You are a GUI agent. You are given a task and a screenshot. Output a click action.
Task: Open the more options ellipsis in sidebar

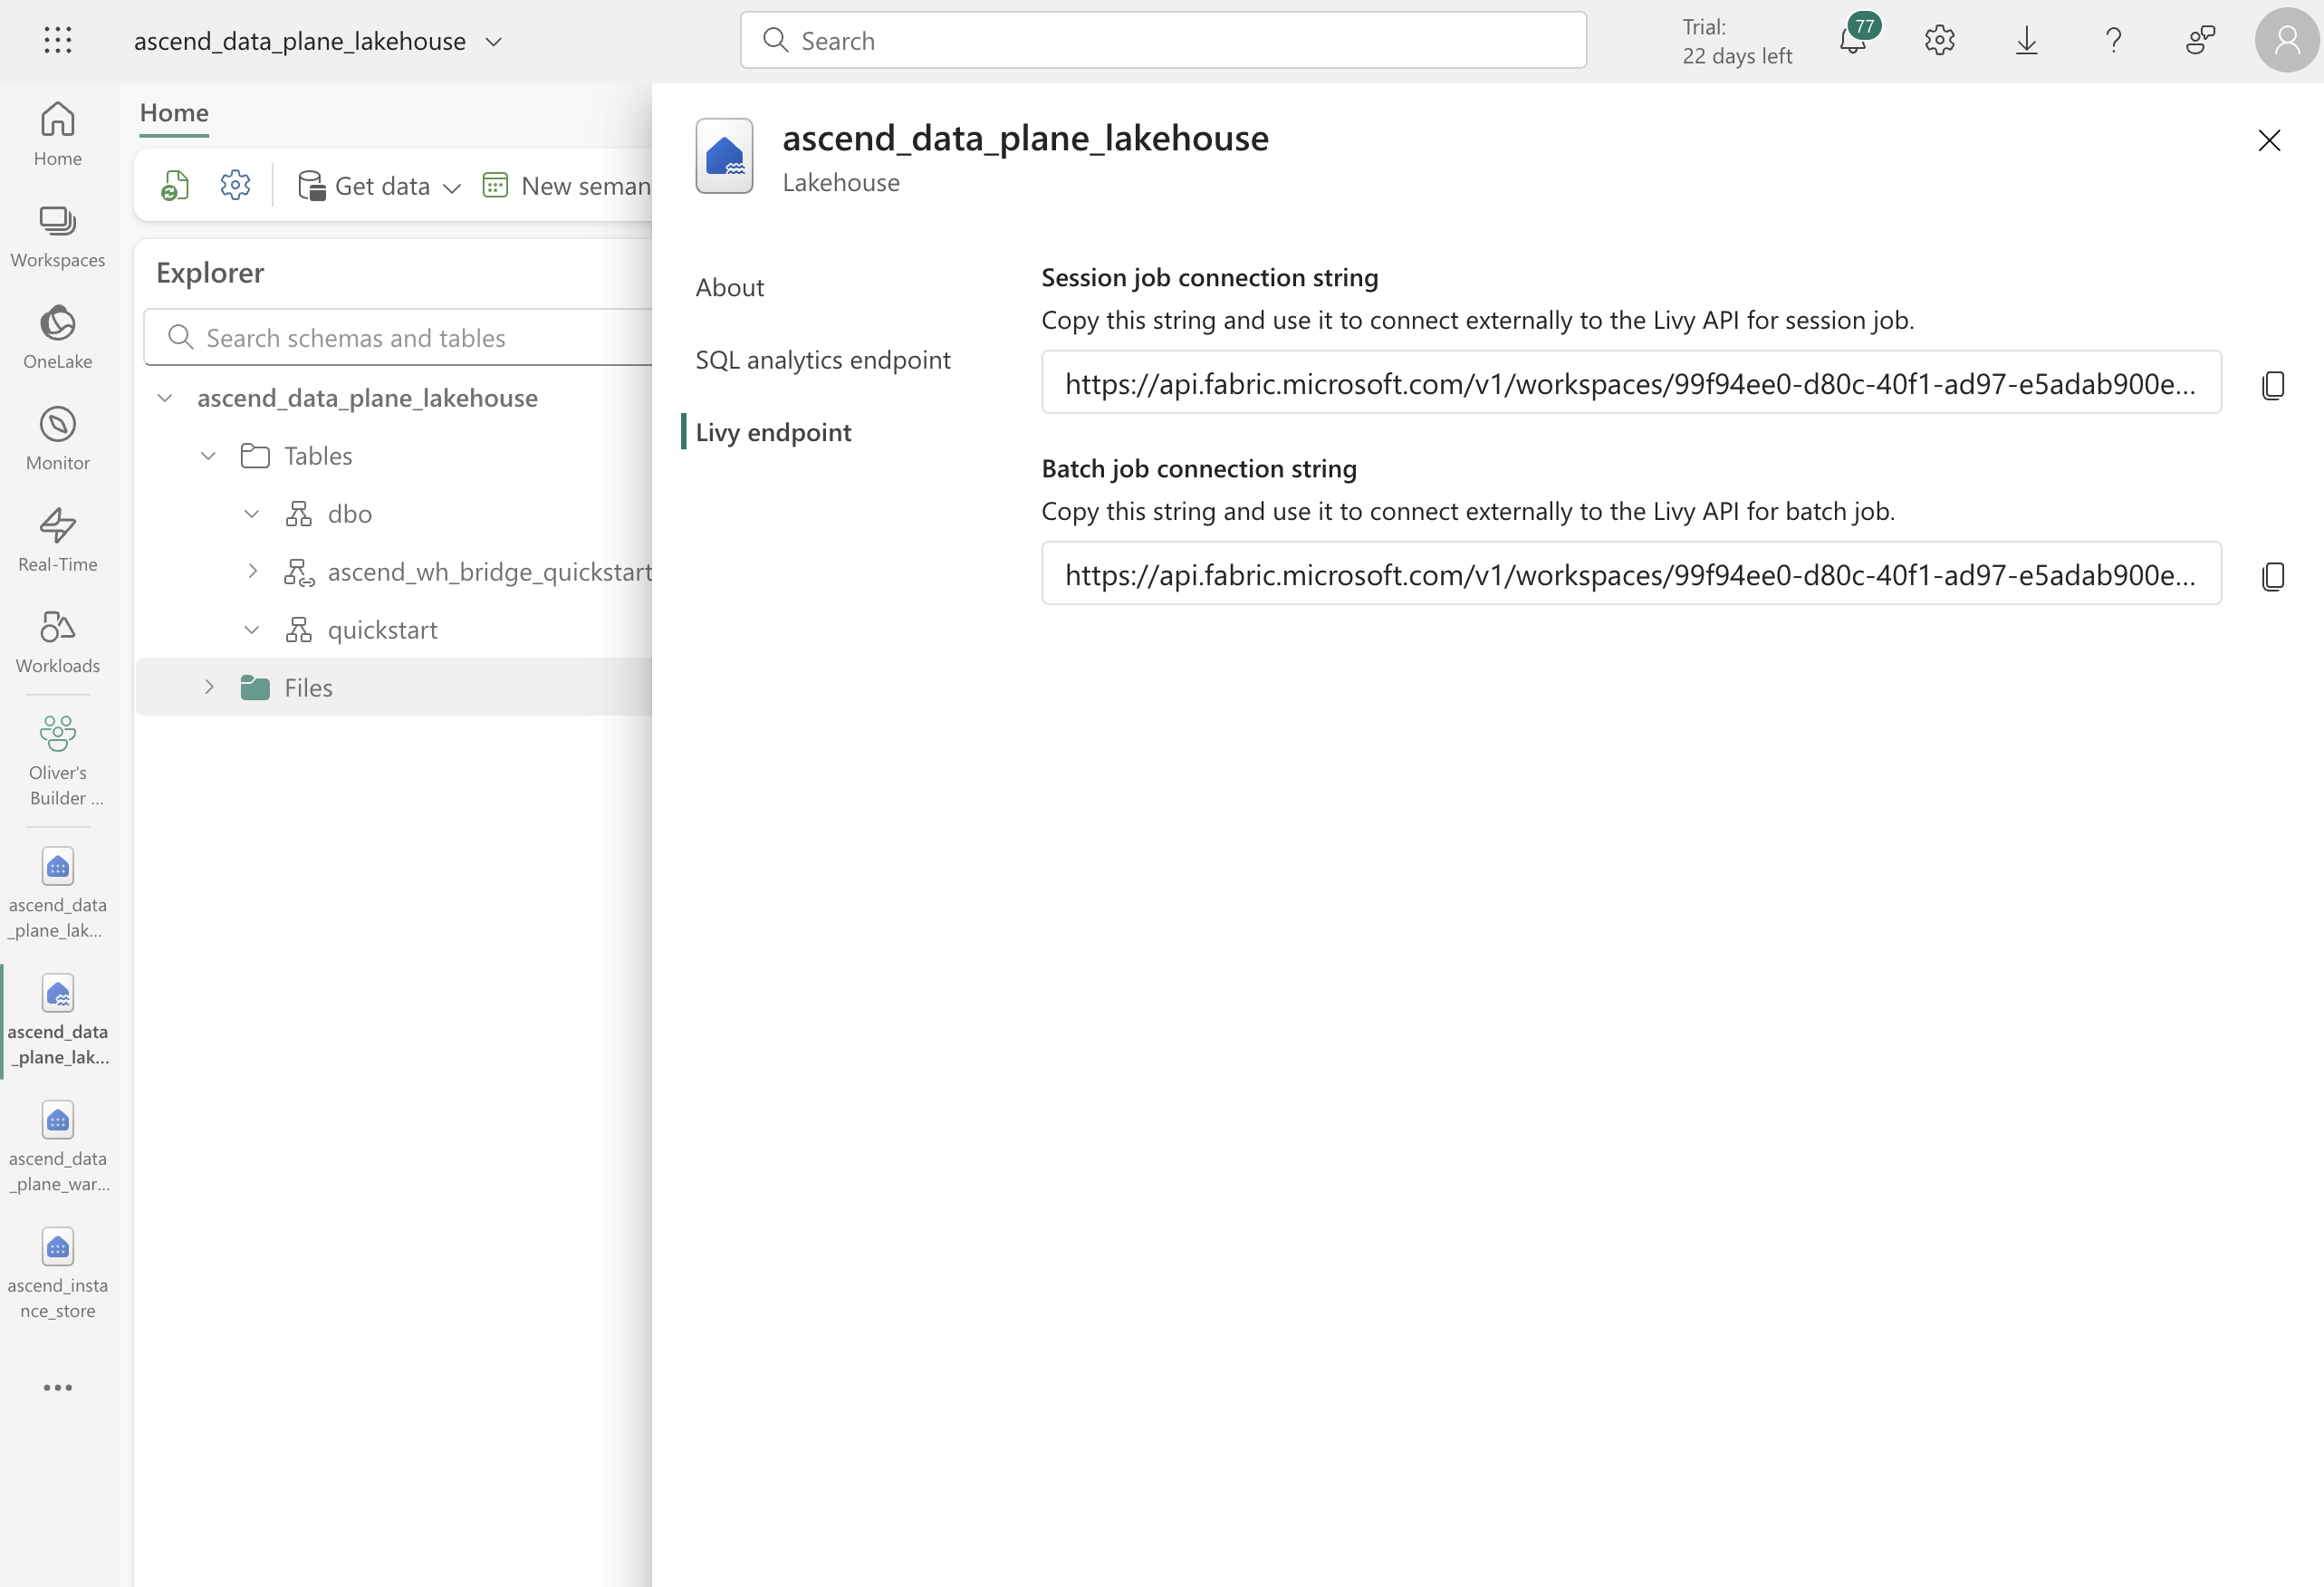point(58,1387)
